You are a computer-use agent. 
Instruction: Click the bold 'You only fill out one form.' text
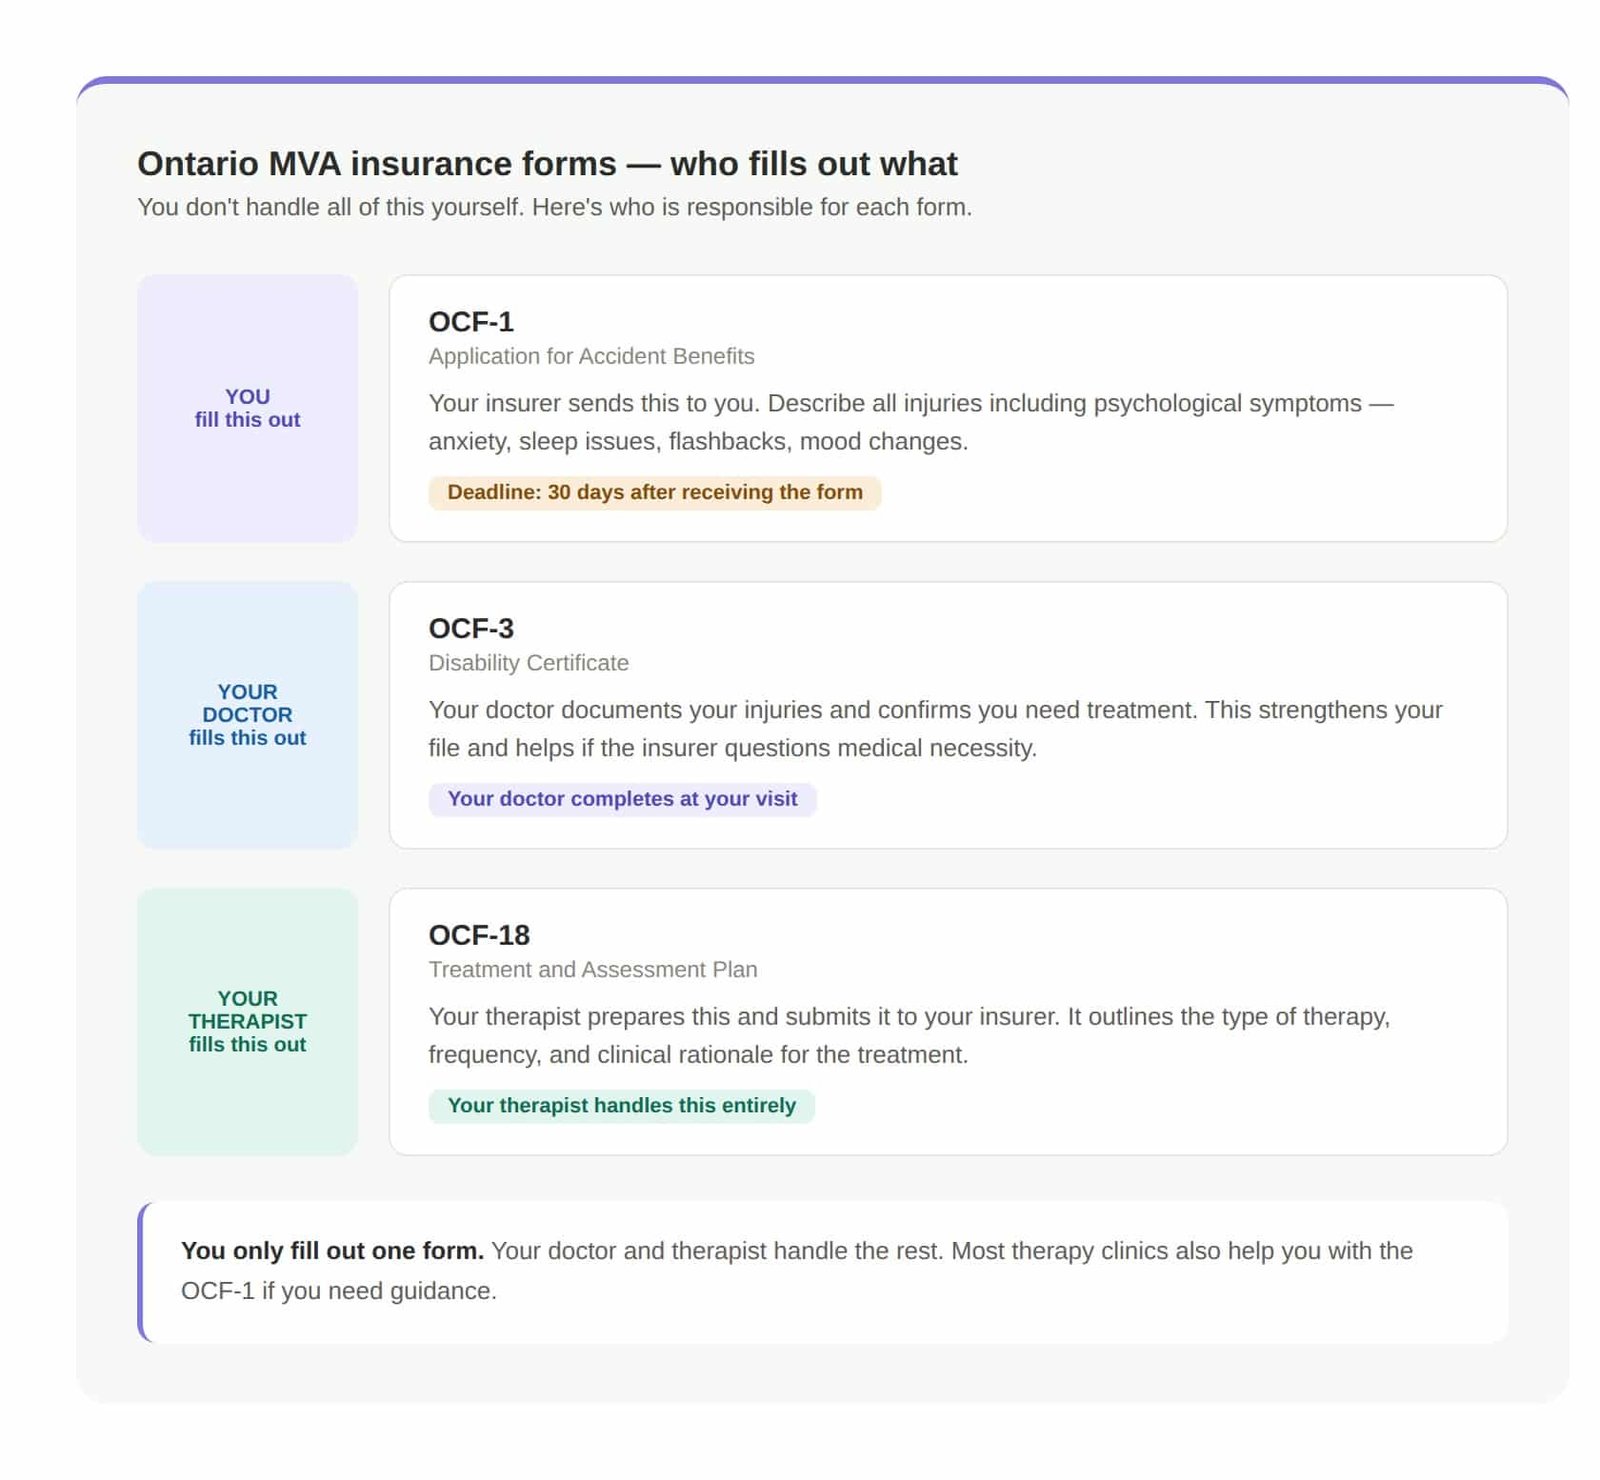[x=332, y=1251]
